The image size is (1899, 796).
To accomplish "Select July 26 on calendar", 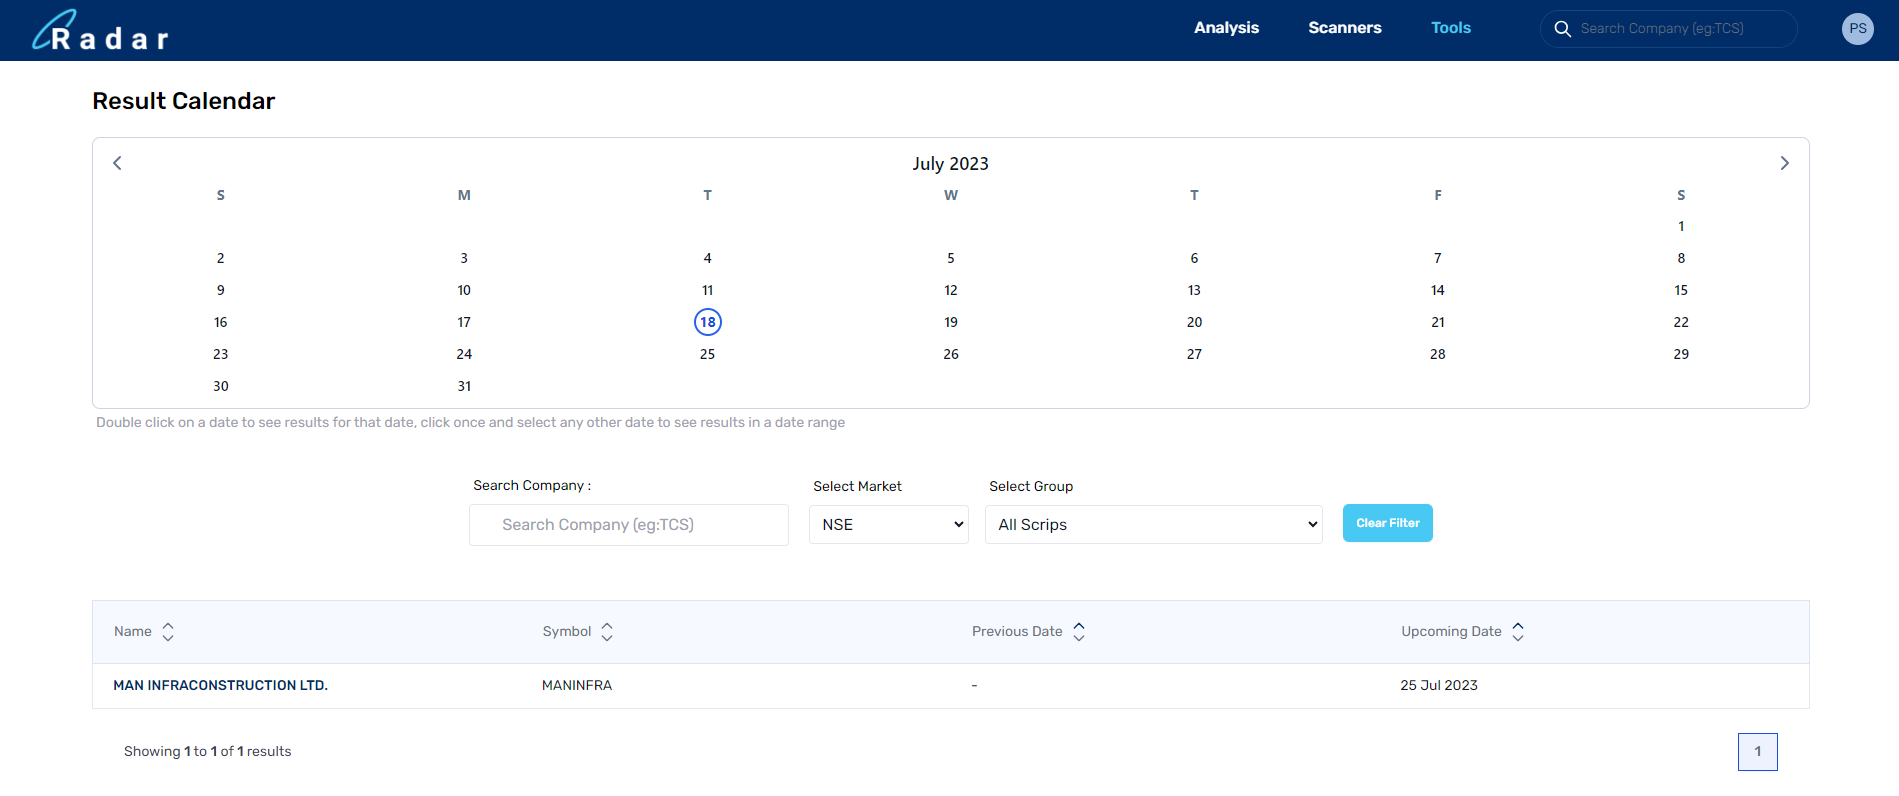I will pos(951,354).
